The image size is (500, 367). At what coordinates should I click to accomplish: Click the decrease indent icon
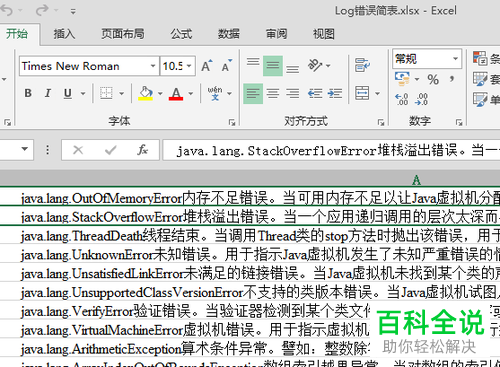coord(315,93)
